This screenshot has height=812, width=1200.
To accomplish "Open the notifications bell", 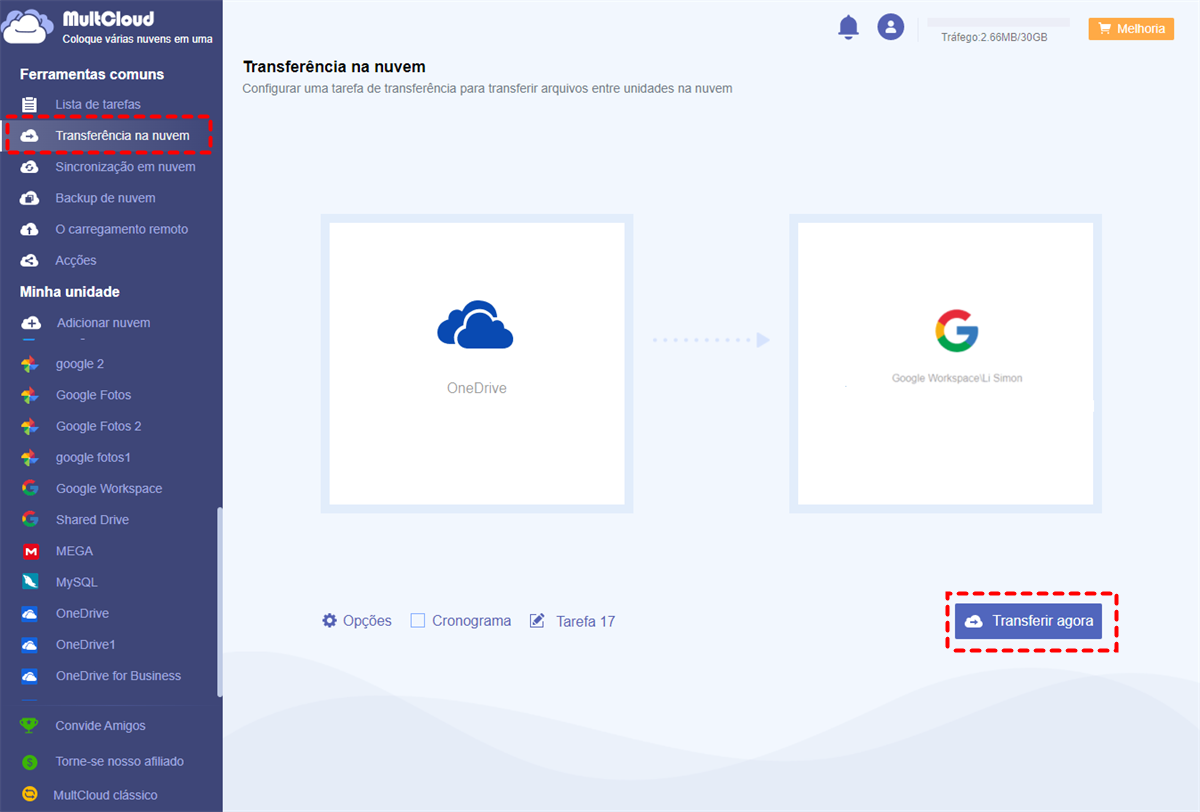I will (848, 27).
